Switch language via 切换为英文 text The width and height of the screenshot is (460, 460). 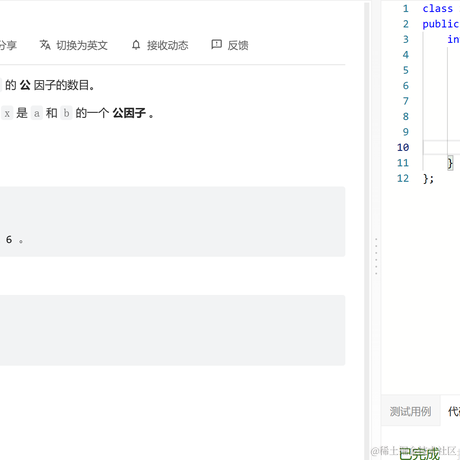click(82, 45)
